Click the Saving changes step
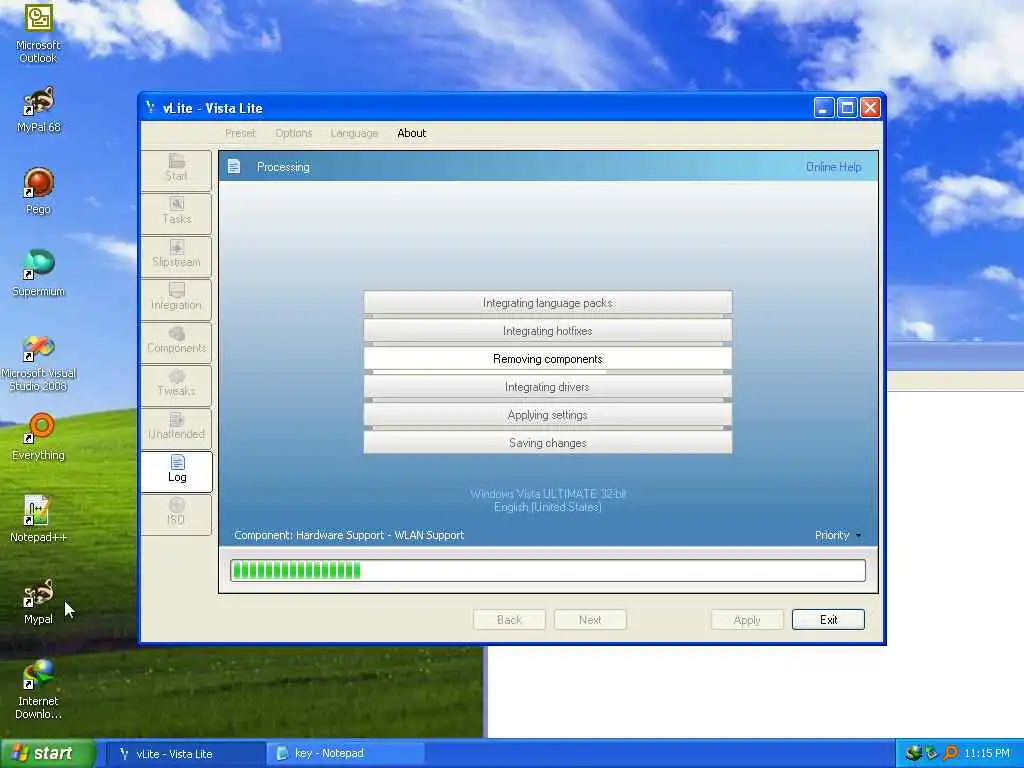 pos(548,443)
